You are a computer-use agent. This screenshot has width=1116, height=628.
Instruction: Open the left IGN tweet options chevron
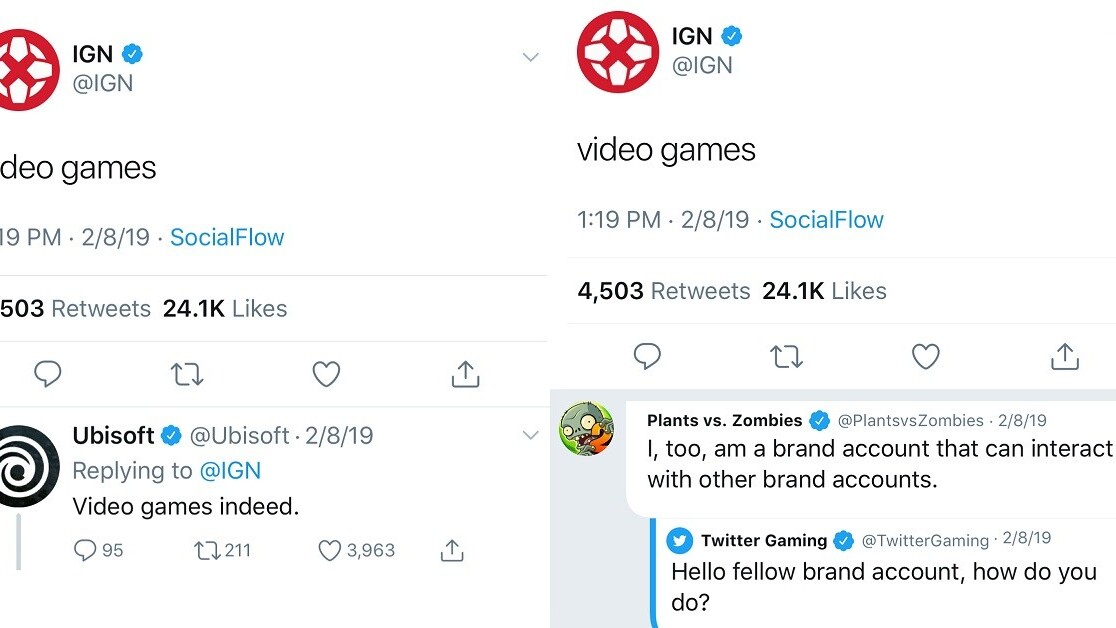coord(531,57)
